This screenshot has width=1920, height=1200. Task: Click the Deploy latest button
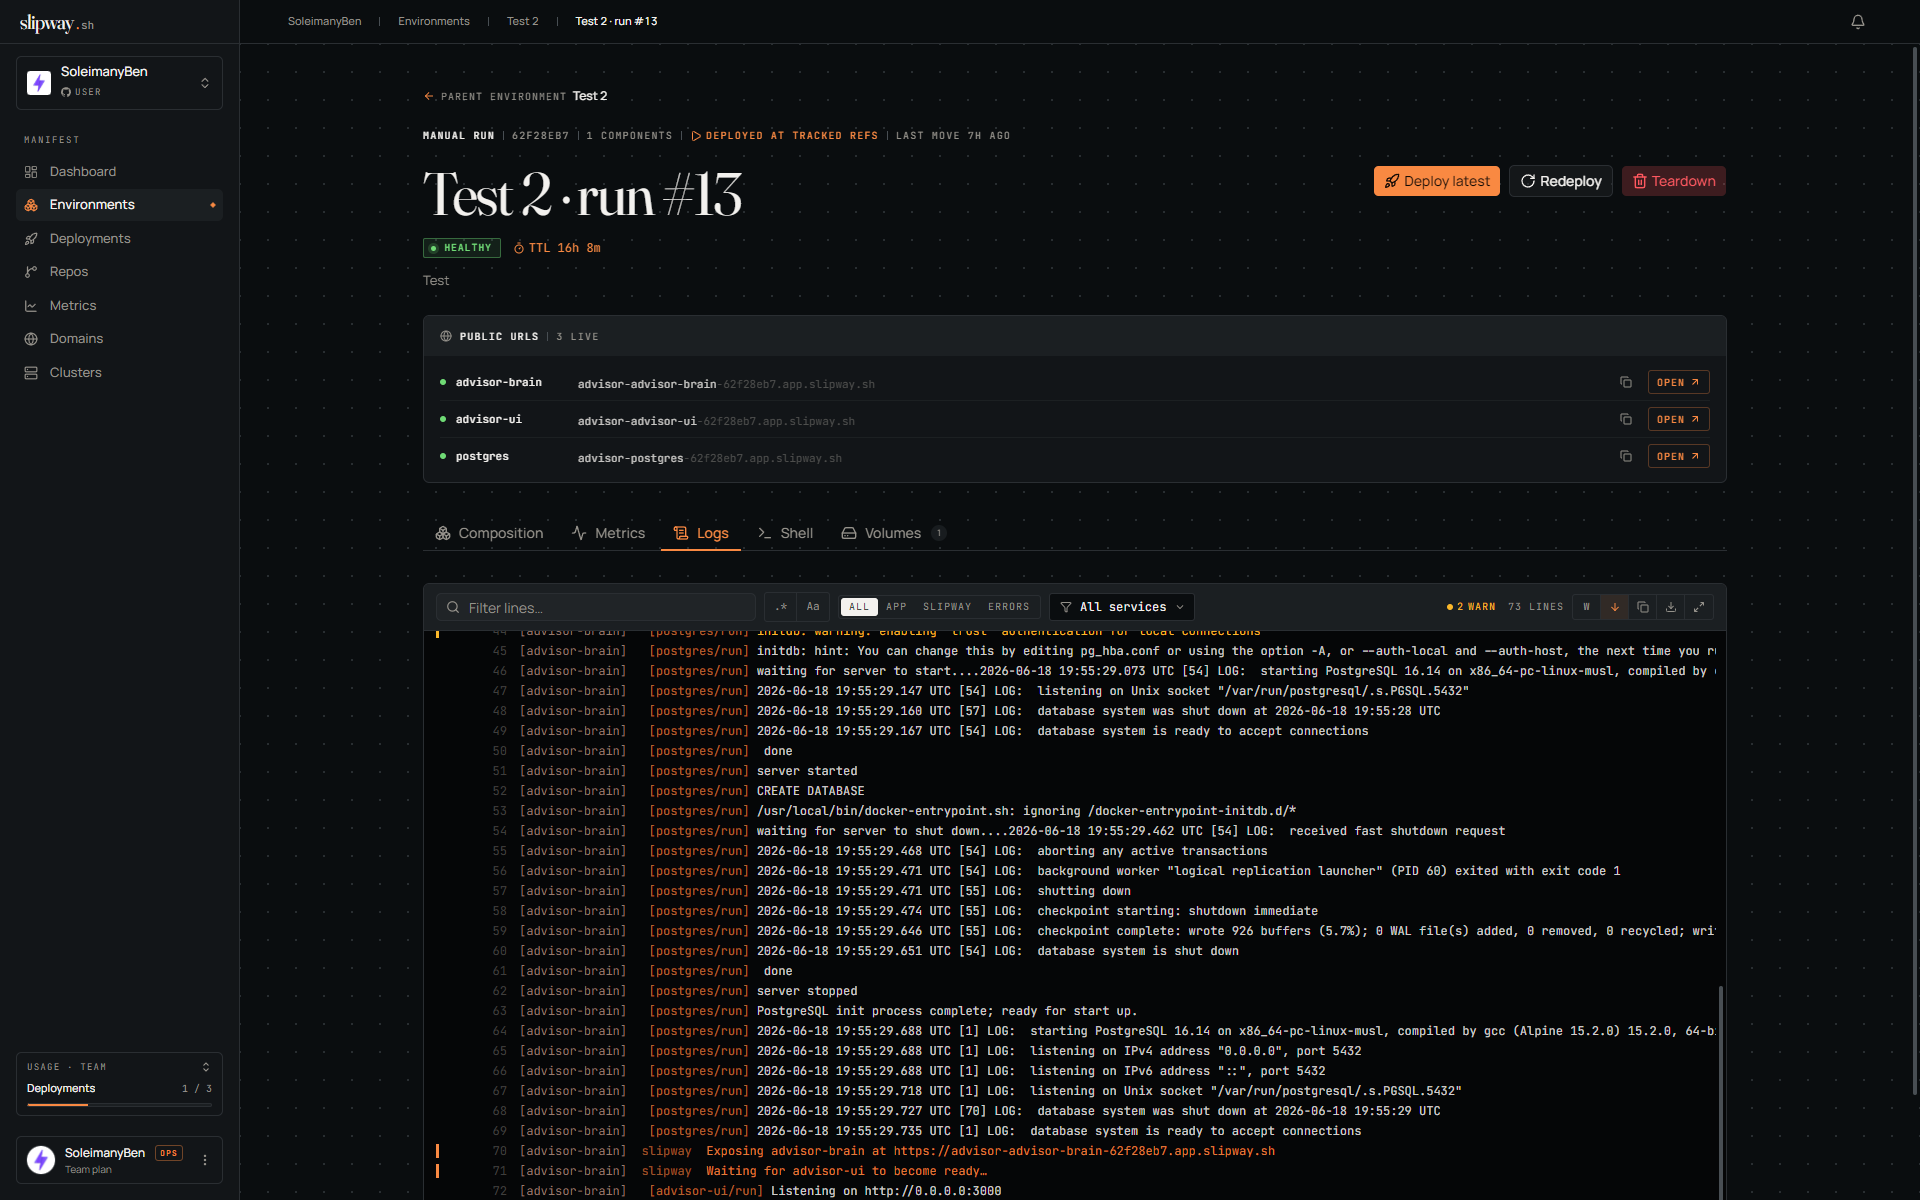pos(1437,181)
